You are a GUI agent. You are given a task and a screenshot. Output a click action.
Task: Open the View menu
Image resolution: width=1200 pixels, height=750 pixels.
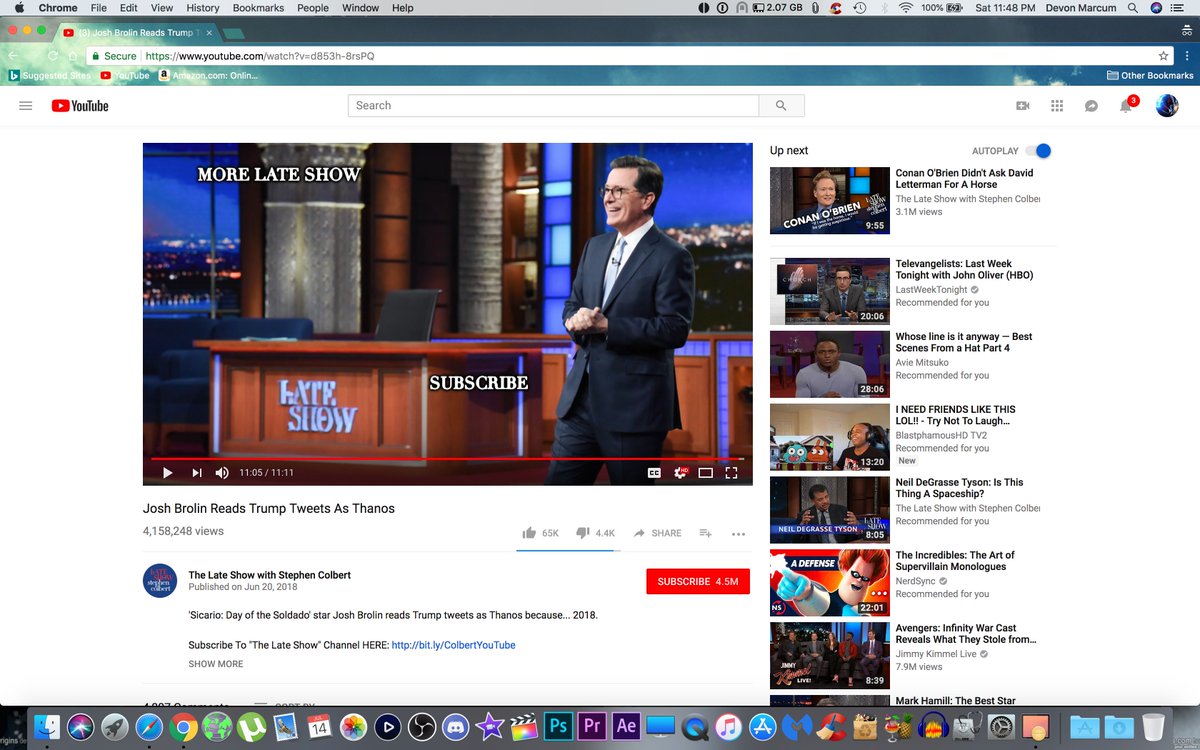coord(160,8)
